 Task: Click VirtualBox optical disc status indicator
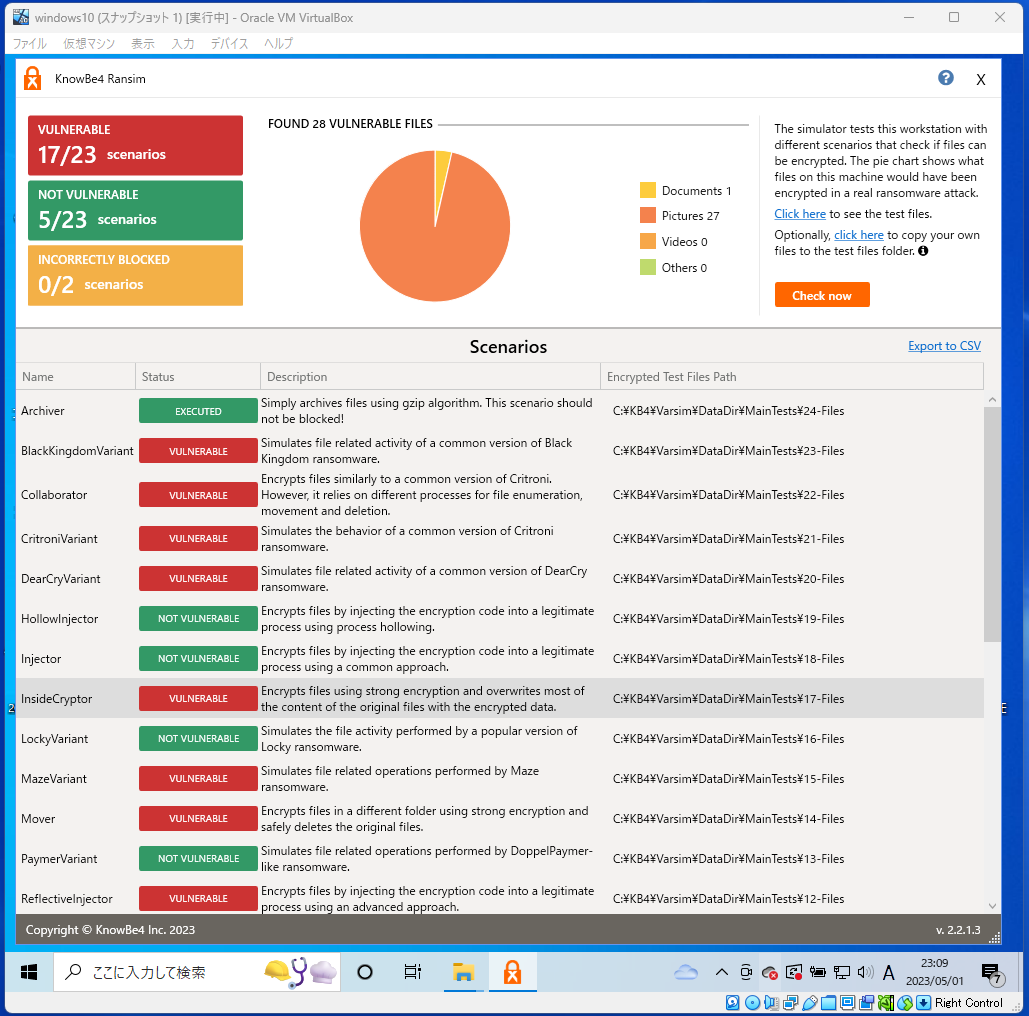point(753,1002)
